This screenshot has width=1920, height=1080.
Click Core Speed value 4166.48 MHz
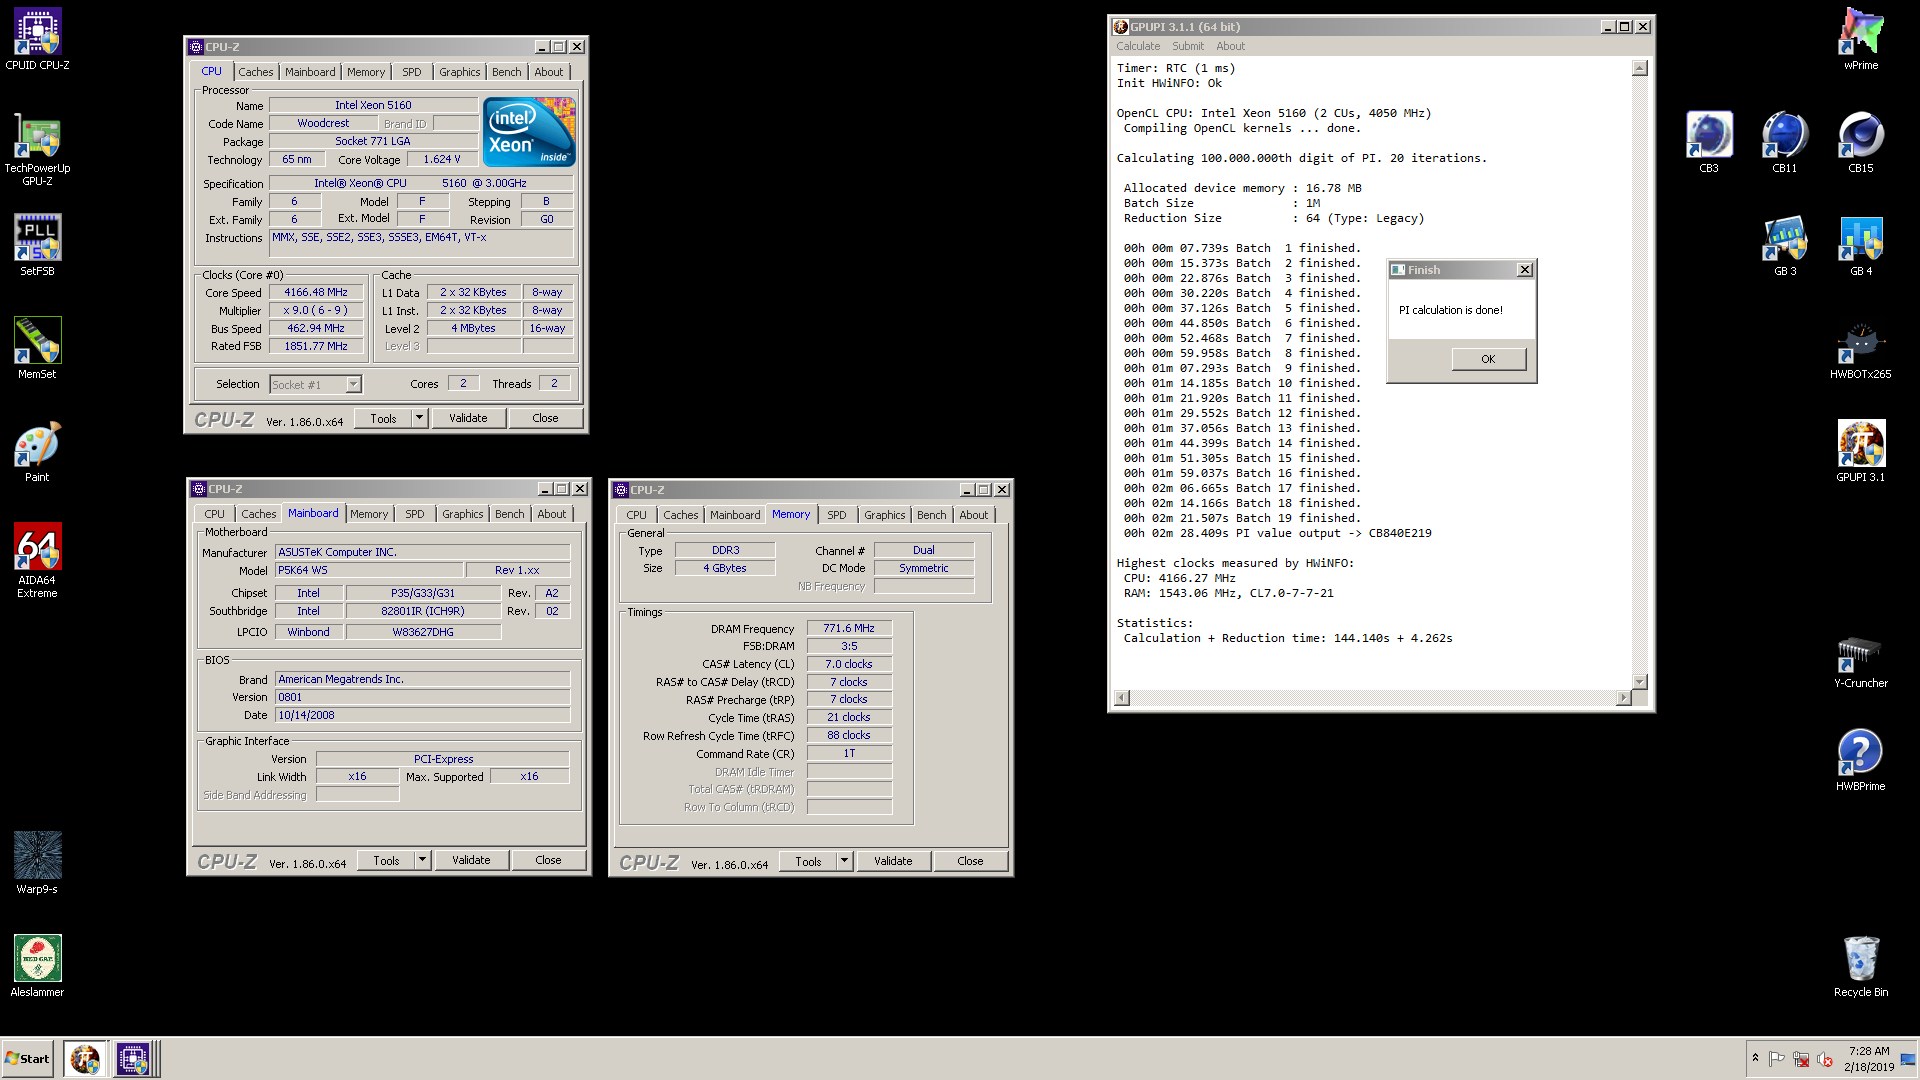pyautogui.click(x=316, y=293)
